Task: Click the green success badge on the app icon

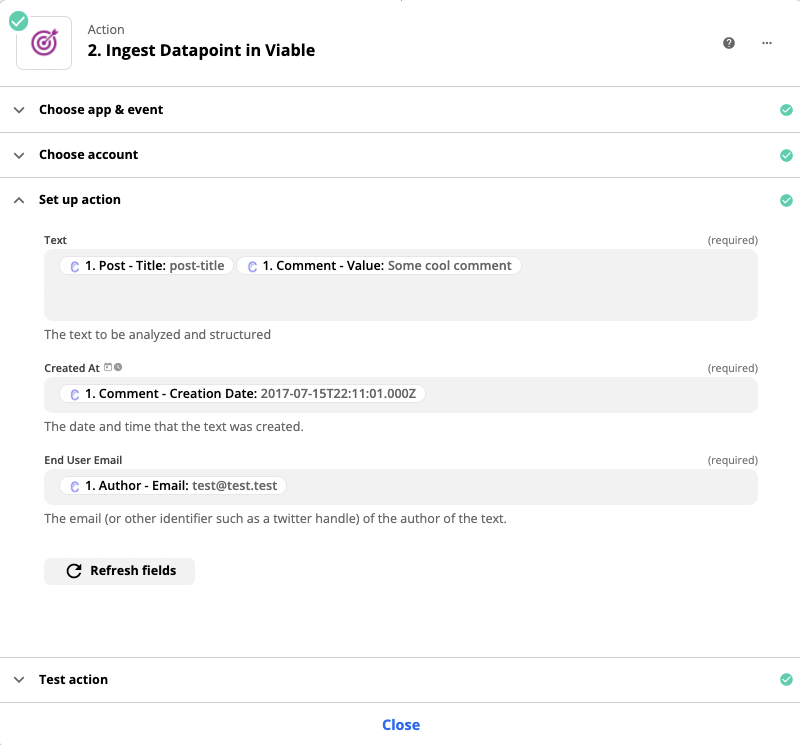Action: tap(17, 17)
